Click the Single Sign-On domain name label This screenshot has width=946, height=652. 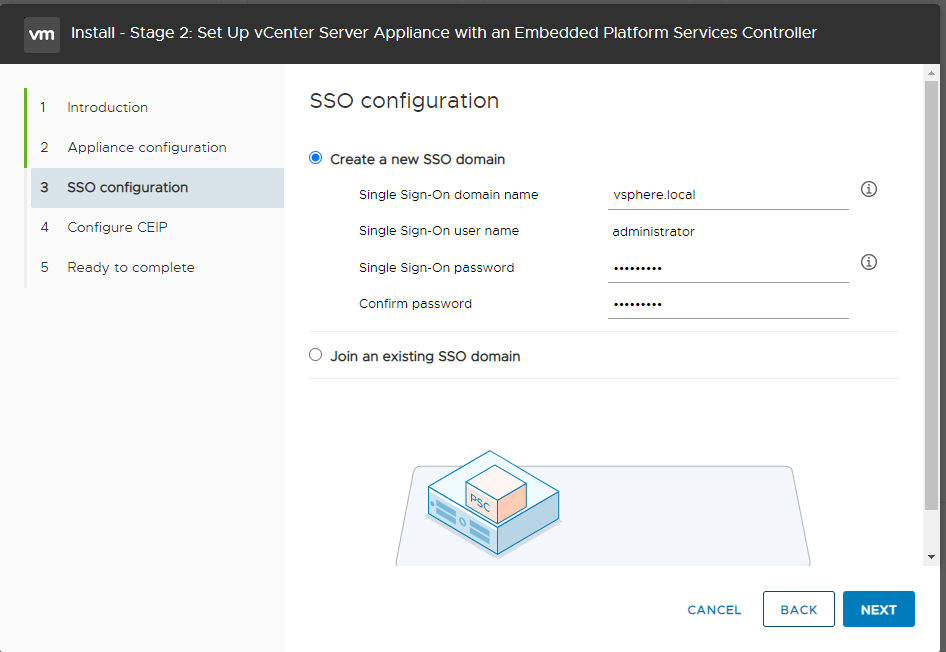pyautogui.click(x=448, y=195)
